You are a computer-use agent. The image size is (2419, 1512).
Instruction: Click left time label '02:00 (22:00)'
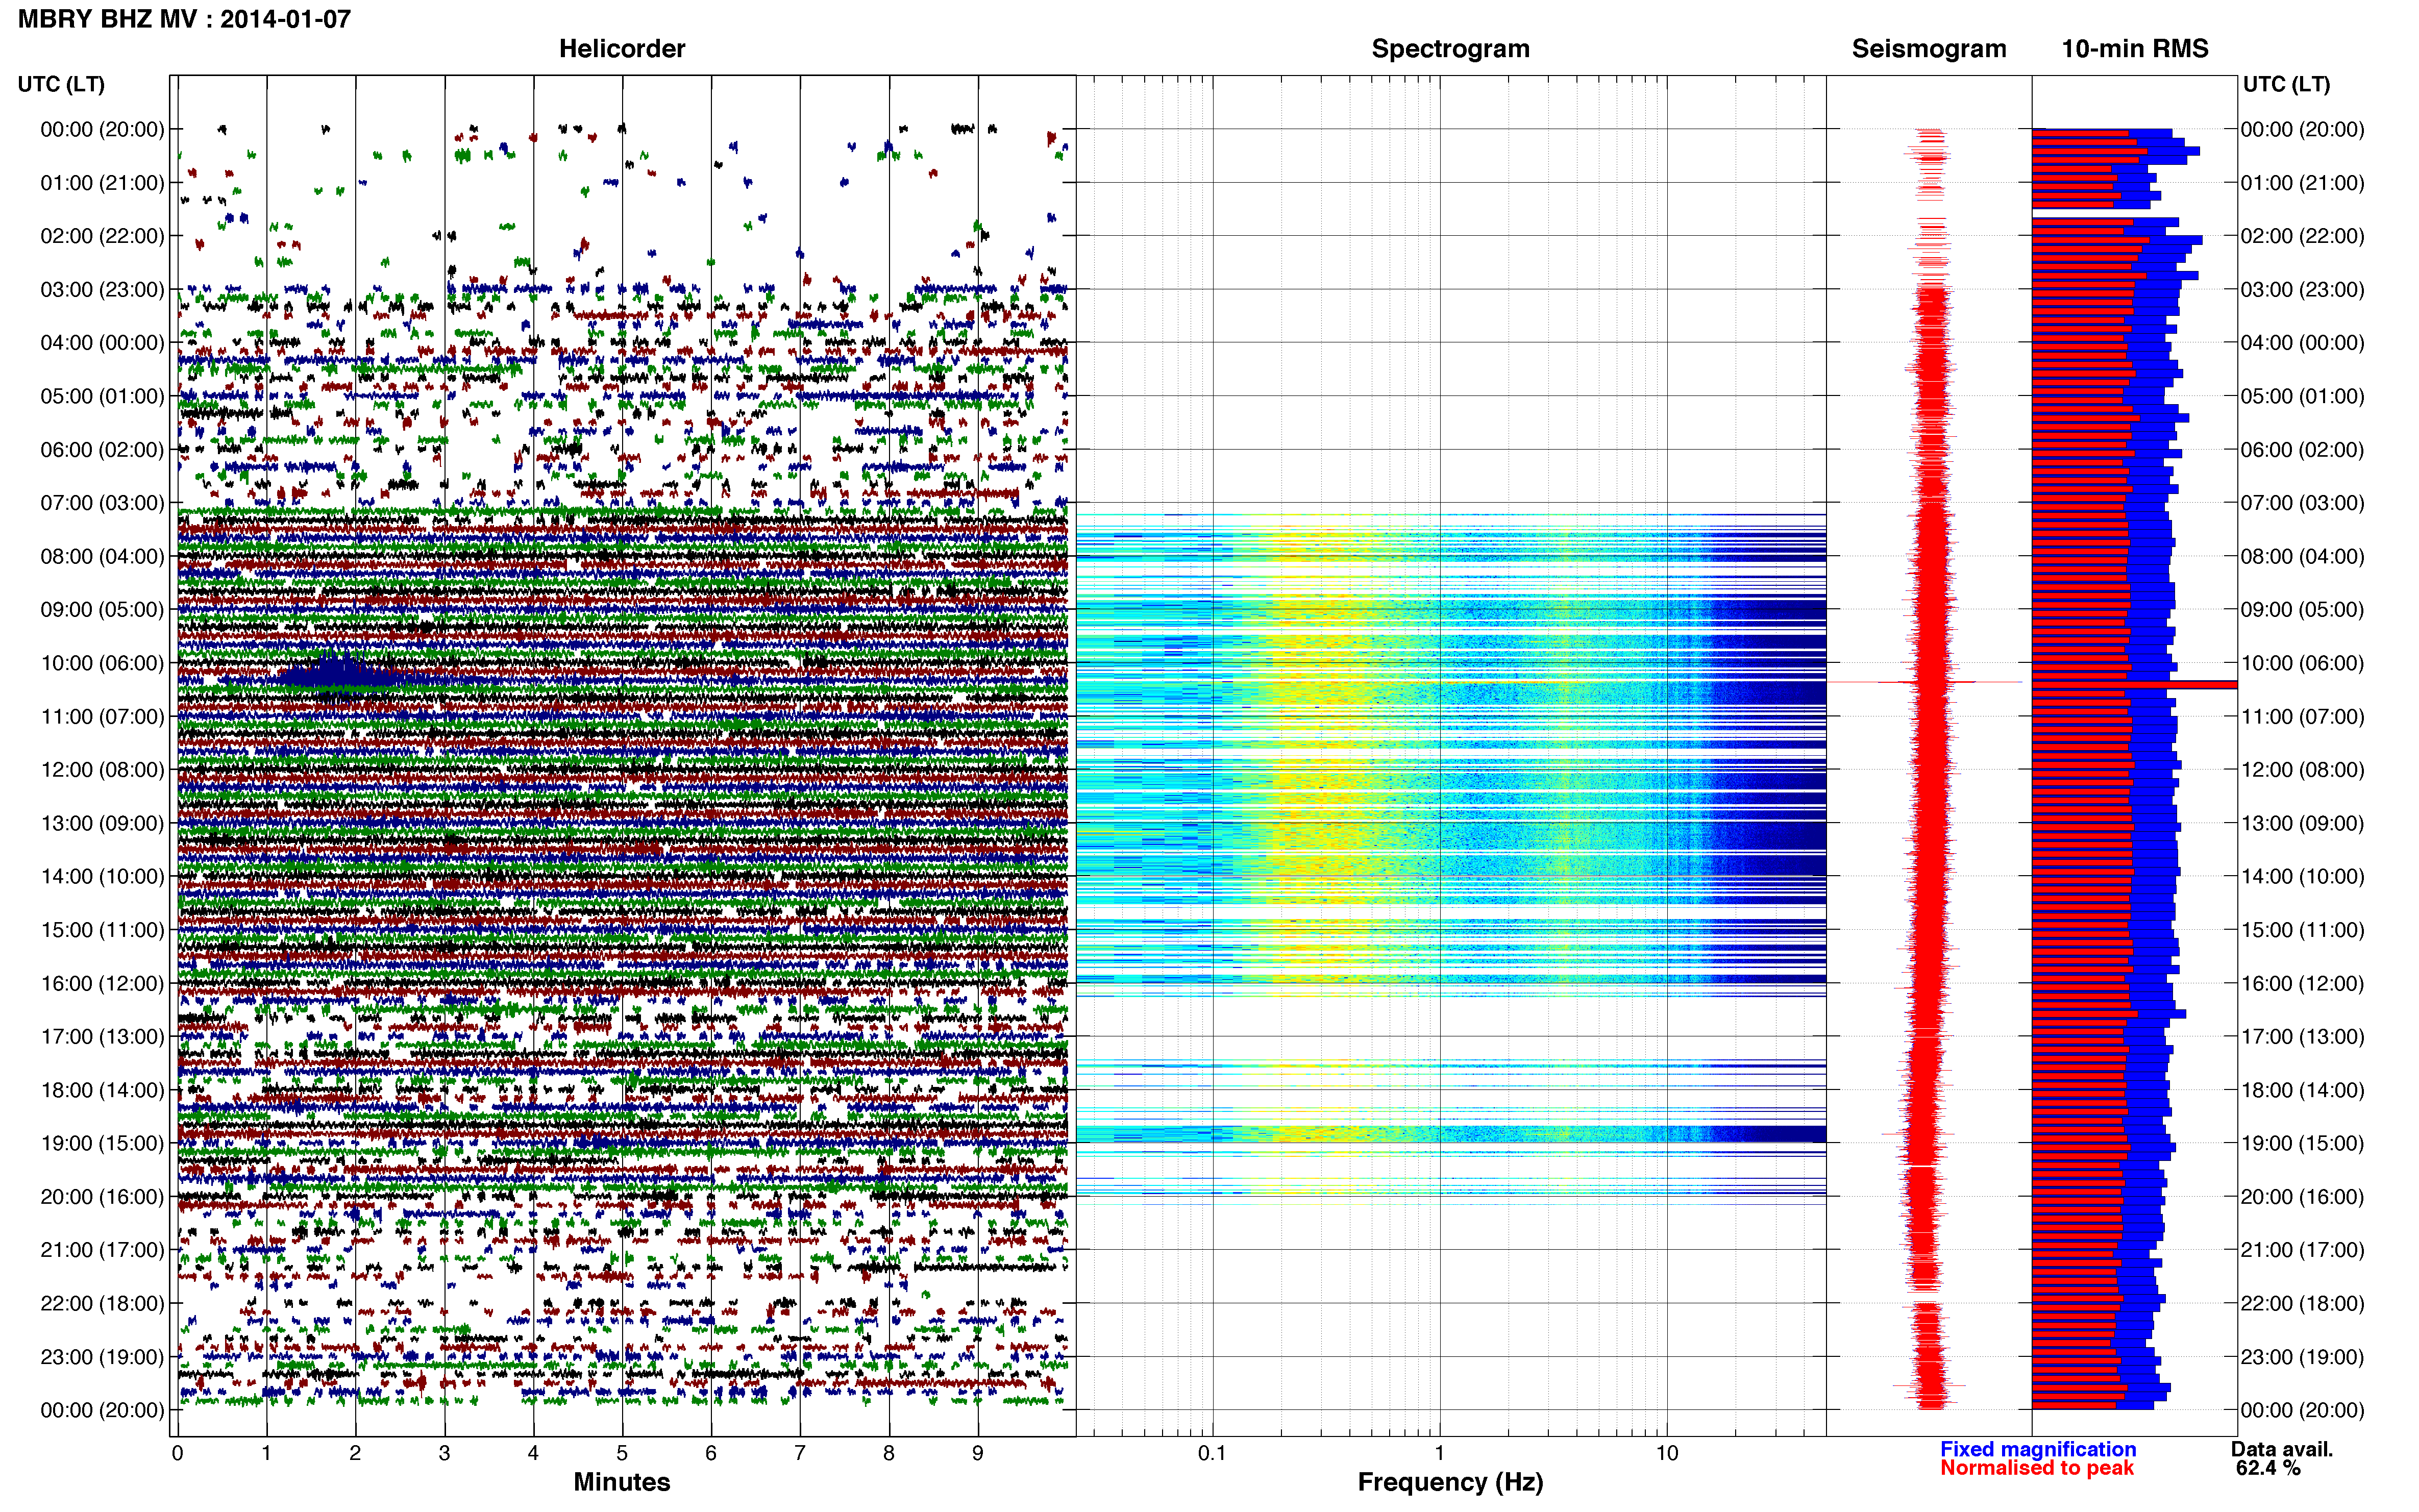coord(102,236)
